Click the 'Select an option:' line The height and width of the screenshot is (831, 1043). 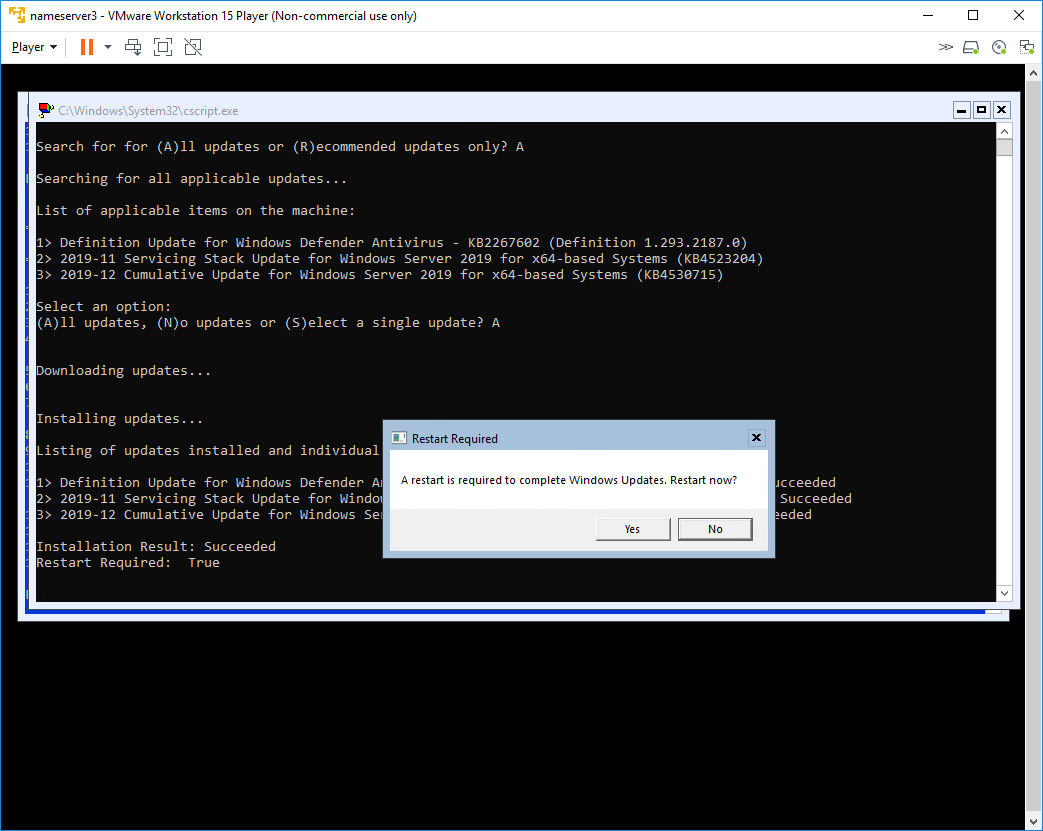(104, 306)
